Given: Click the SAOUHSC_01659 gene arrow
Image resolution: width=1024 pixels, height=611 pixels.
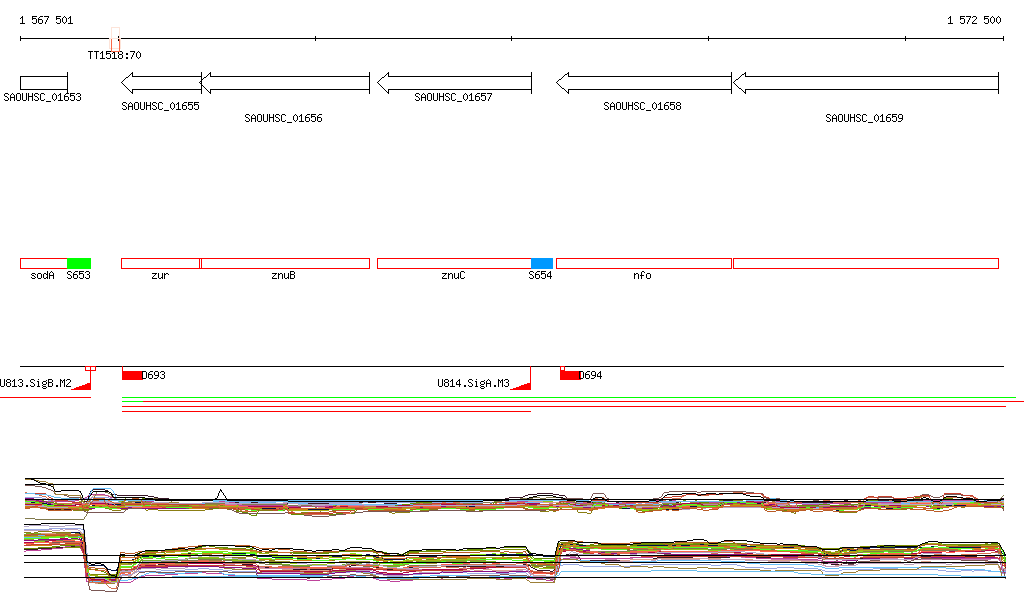Looking at the screenshot, I should [865, 82].
